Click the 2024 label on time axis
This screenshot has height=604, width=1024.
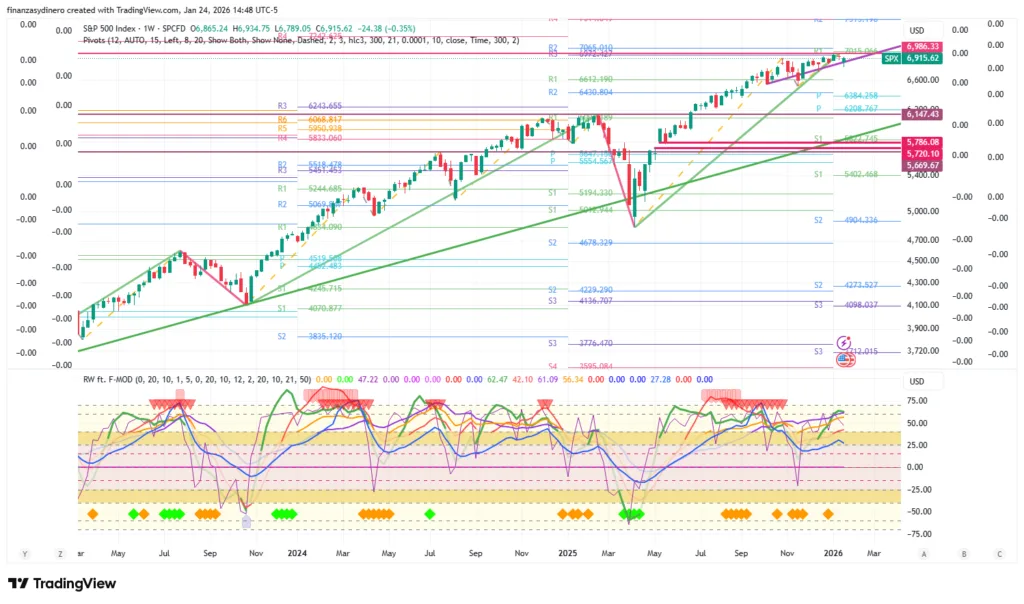coord(296,552)
